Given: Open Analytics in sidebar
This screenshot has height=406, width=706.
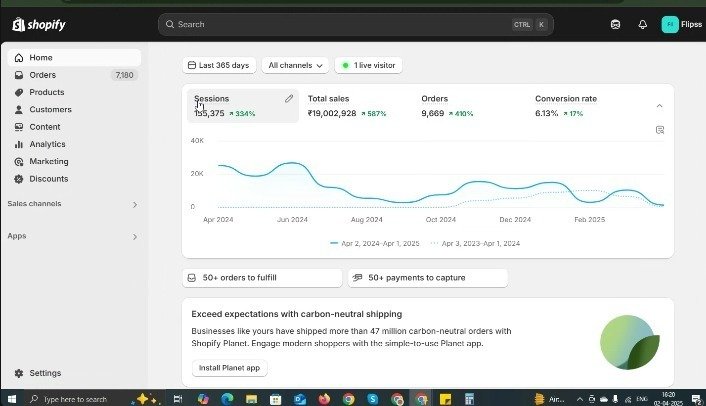Looking at the screenshot, I should [x=47, y=144].
